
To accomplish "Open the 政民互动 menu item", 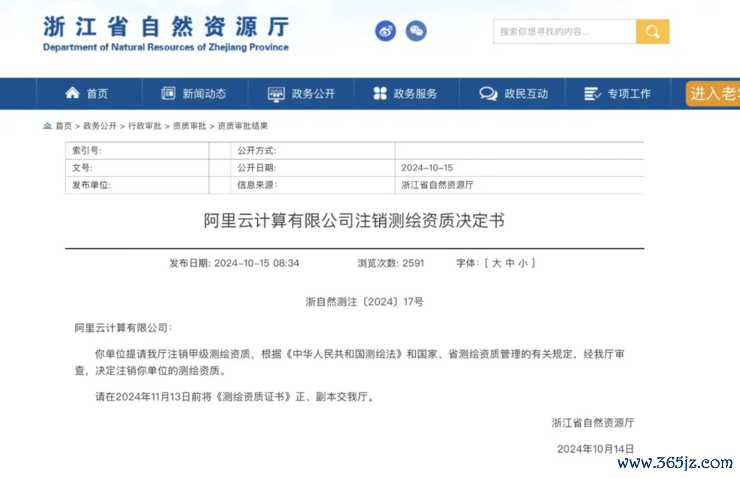I will pos(526,94).
